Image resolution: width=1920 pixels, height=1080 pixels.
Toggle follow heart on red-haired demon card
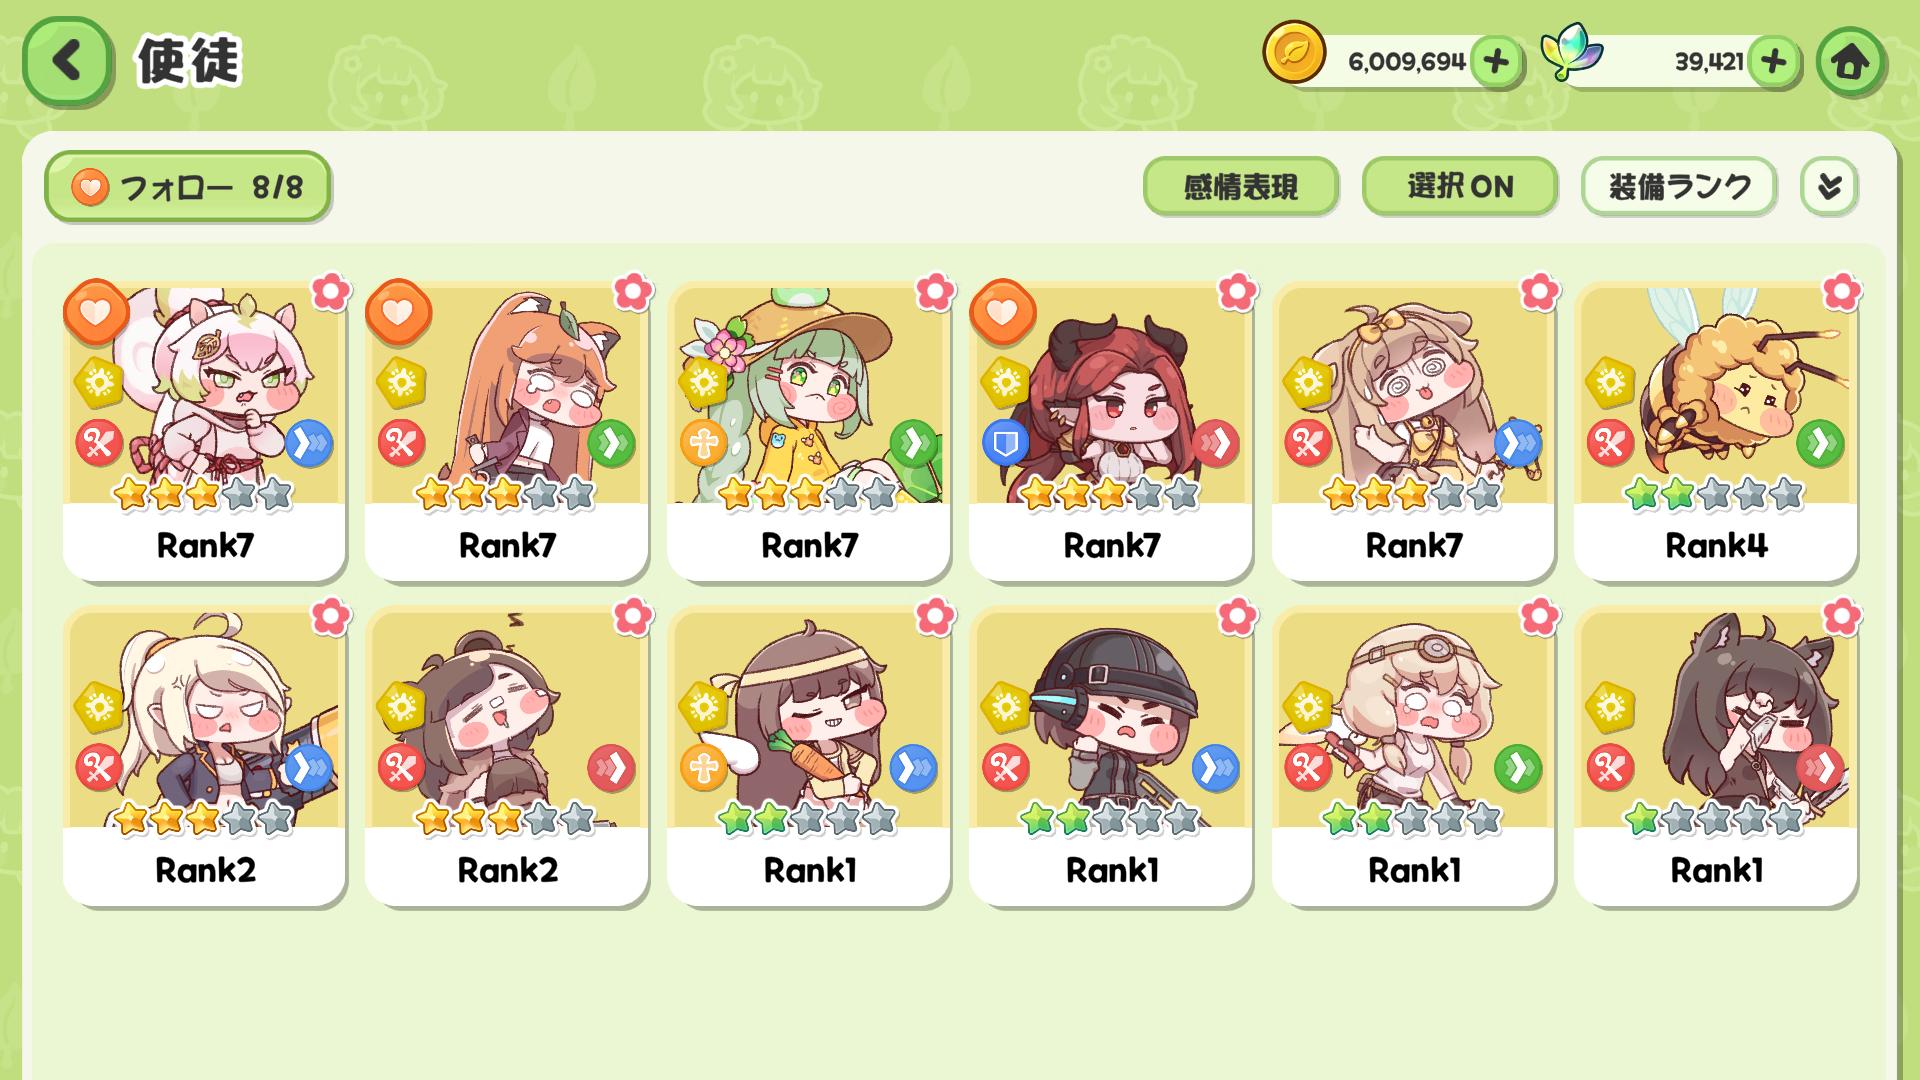coord(1002,312)
